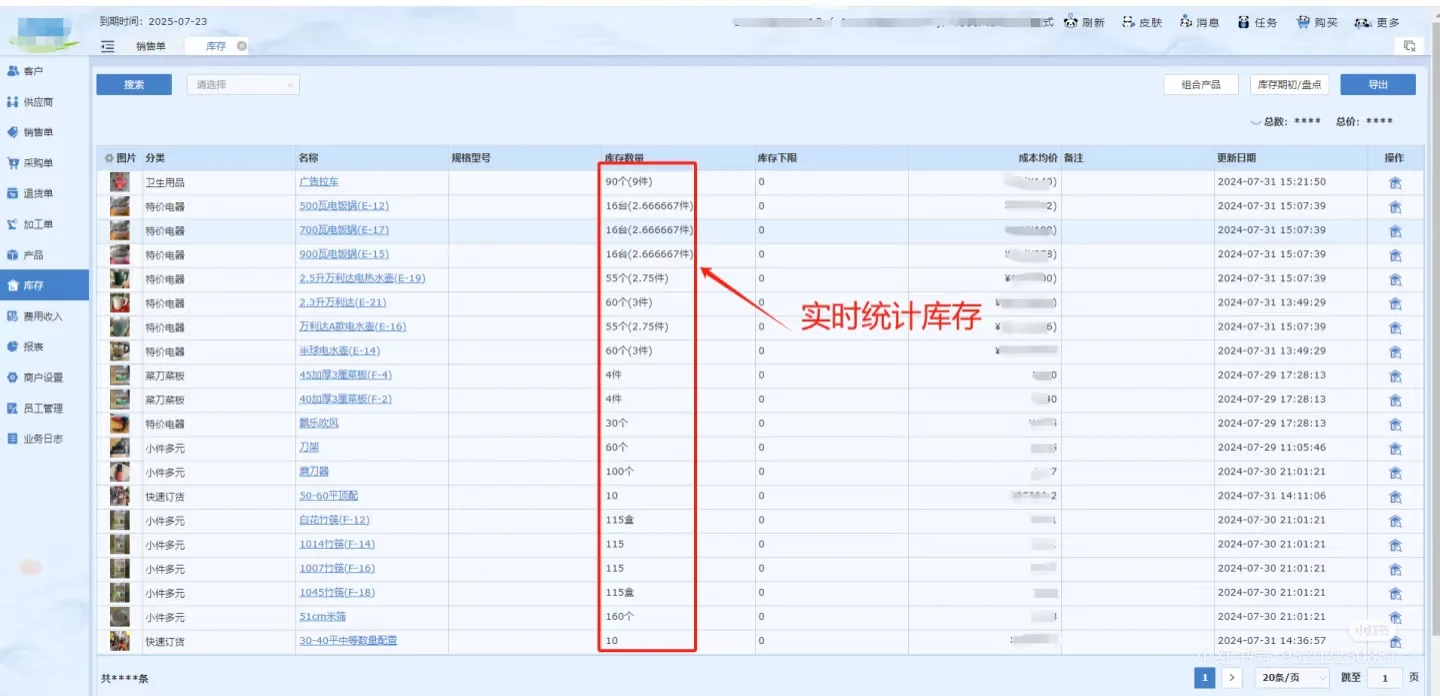
Task: Open the 20条/页 page size dropdown
Action: pyautogui.click(x=1293, y=677)
